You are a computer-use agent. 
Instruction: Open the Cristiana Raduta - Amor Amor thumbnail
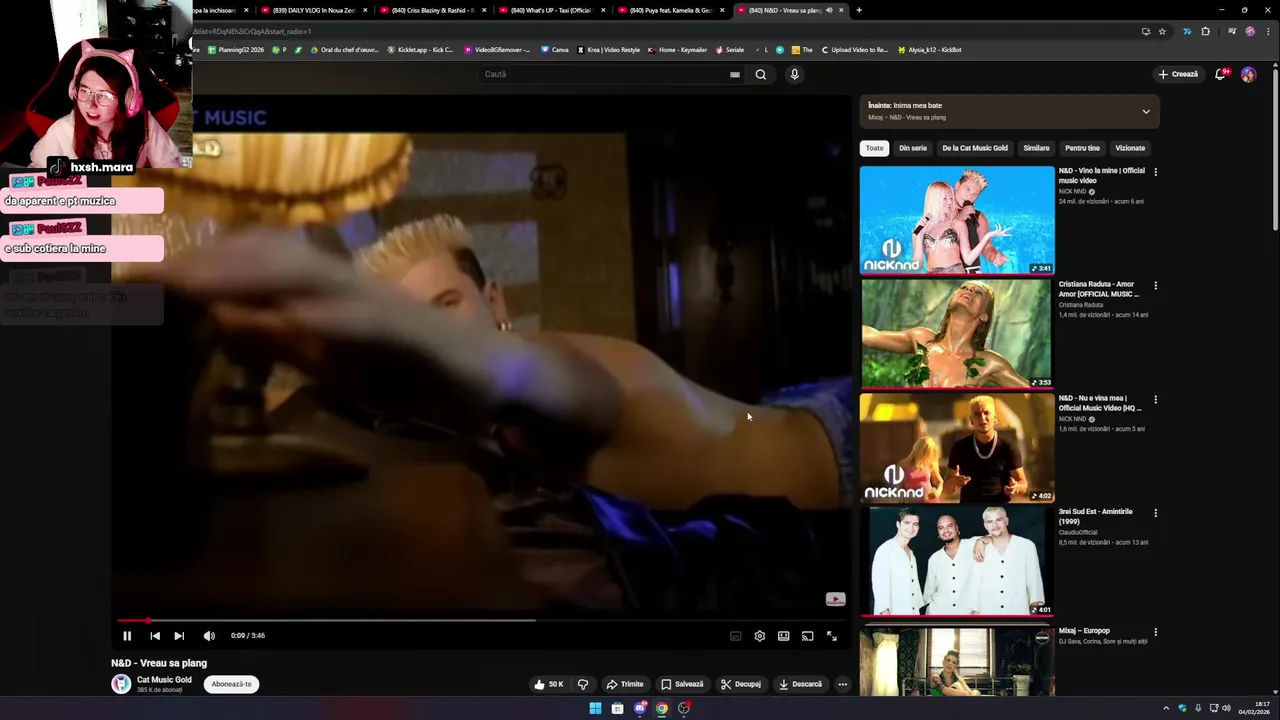[957, 333]
